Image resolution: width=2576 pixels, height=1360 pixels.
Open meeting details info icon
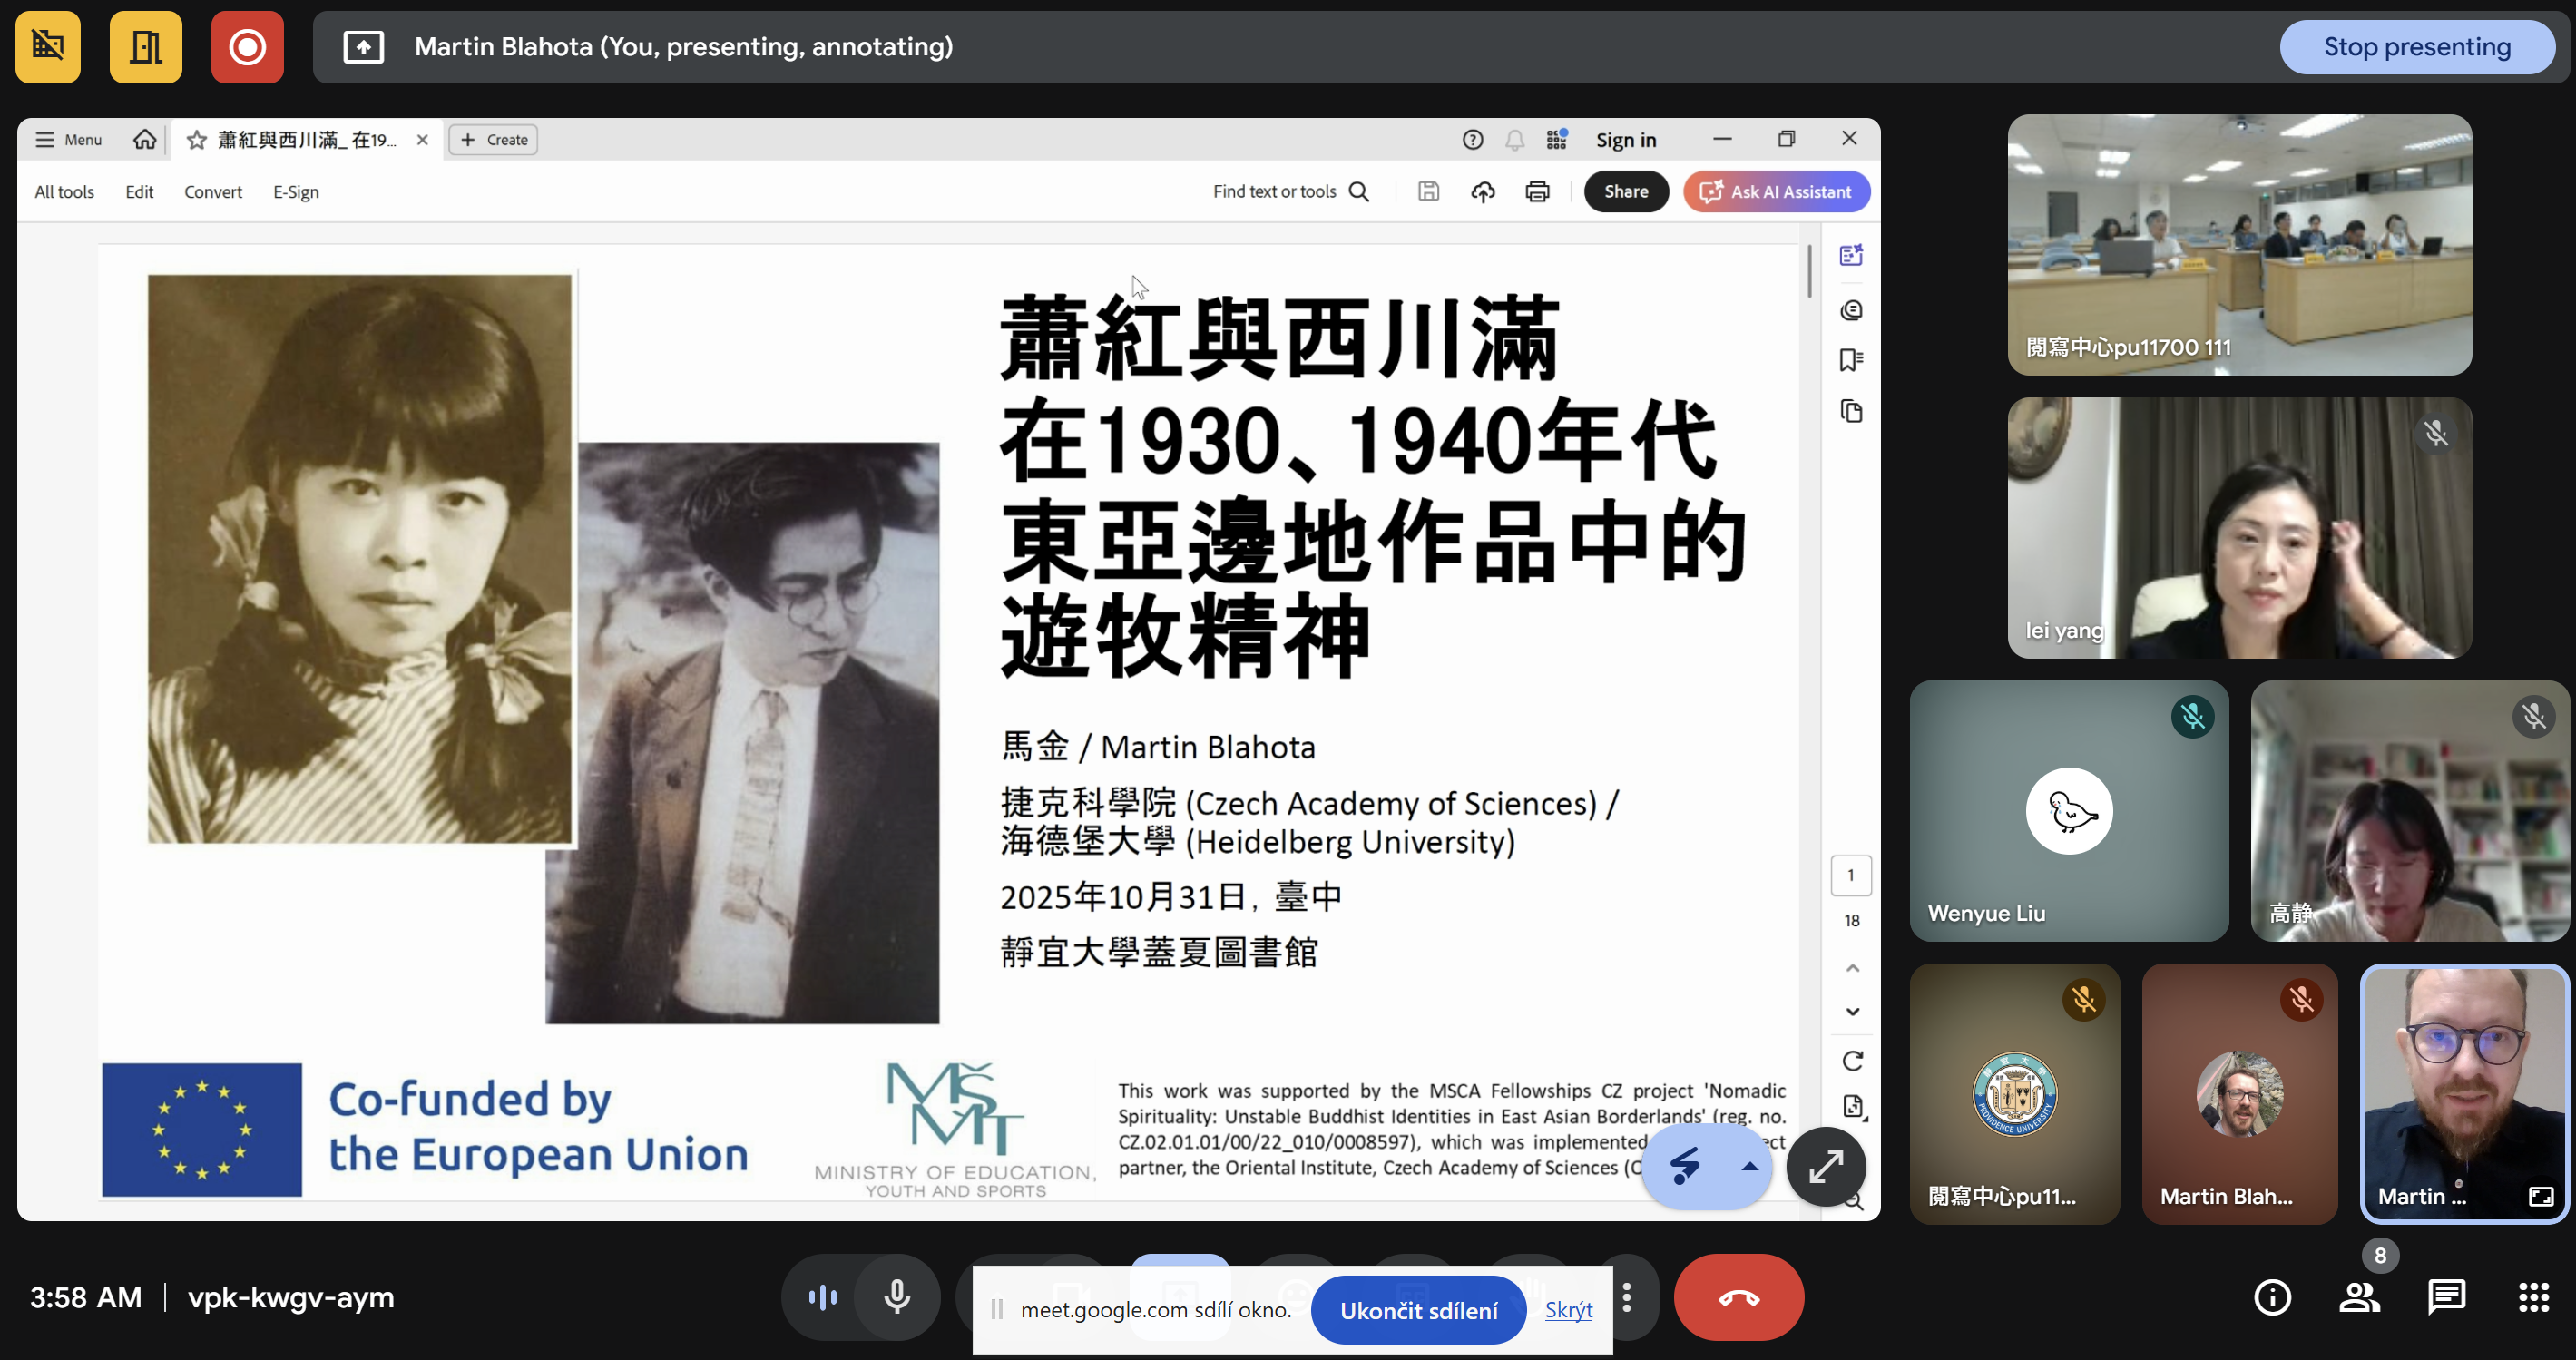click(x=2272, y=1297)
